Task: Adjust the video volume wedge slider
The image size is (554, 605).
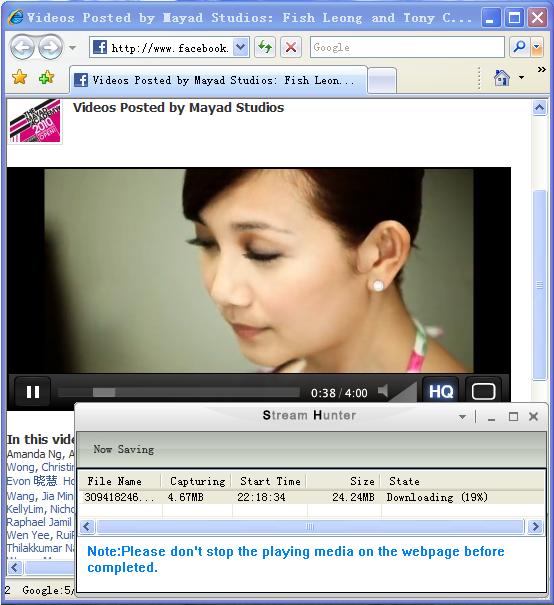Action: (403, 391)
